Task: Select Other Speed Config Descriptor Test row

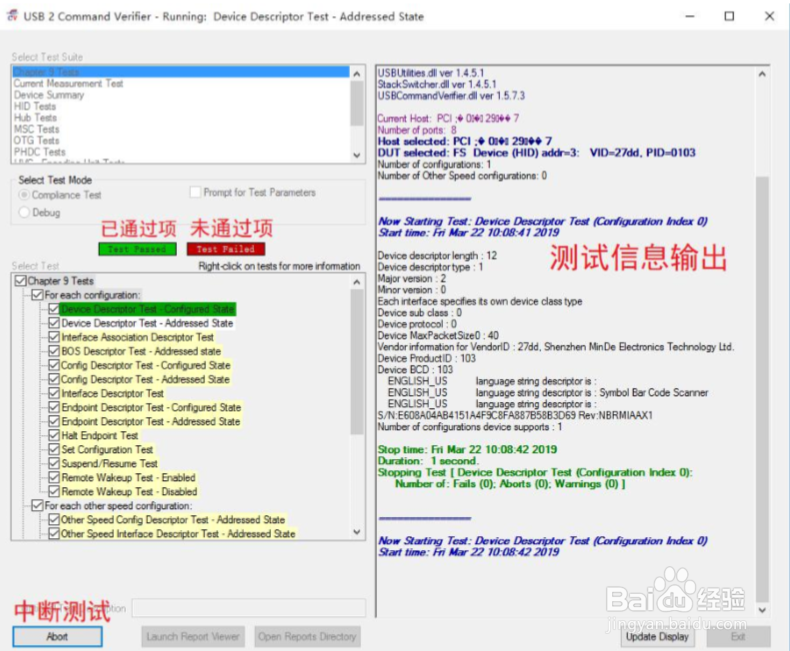Action: [x=173, y=519]
